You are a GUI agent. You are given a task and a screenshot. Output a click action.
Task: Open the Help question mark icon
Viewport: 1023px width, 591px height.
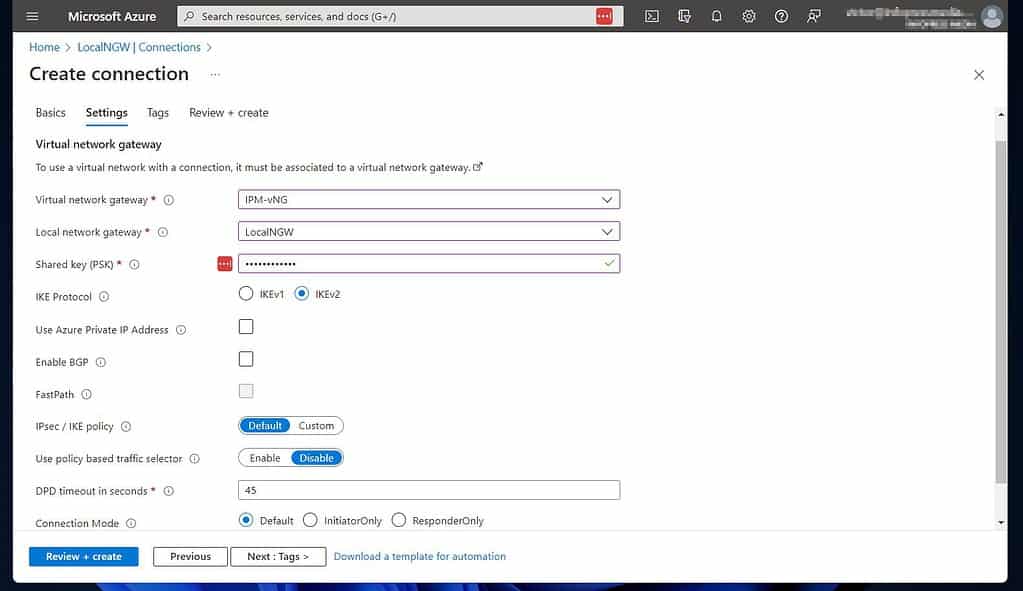click(781, 16)
